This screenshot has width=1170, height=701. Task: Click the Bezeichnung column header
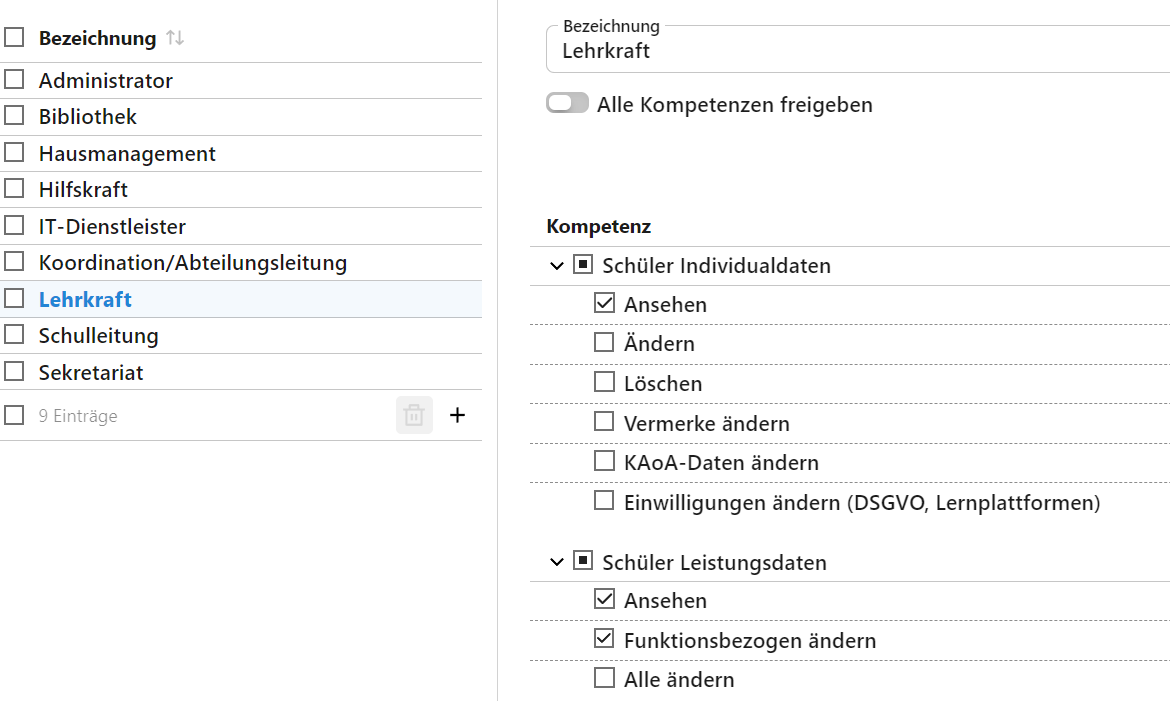[98, 38]
